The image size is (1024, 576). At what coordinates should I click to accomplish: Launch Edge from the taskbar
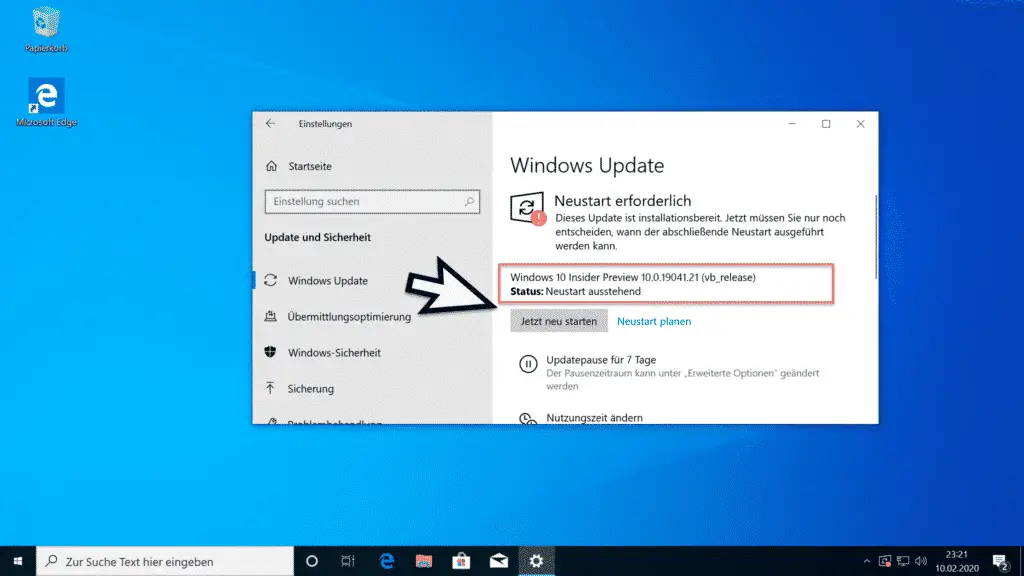pyautogui.click(x=387, y=562)
